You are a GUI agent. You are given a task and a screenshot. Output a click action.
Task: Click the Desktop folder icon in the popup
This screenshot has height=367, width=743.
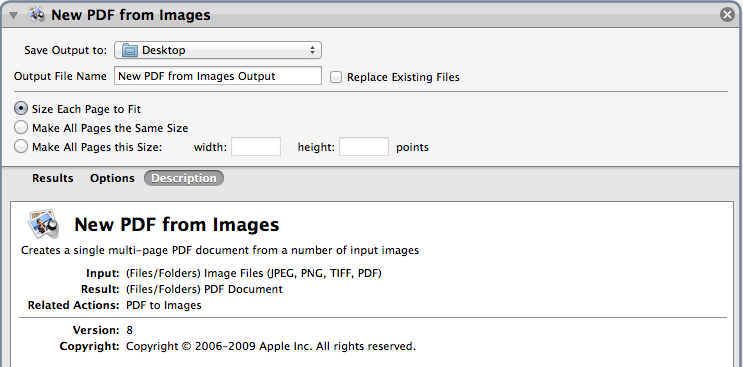(129, 50)
